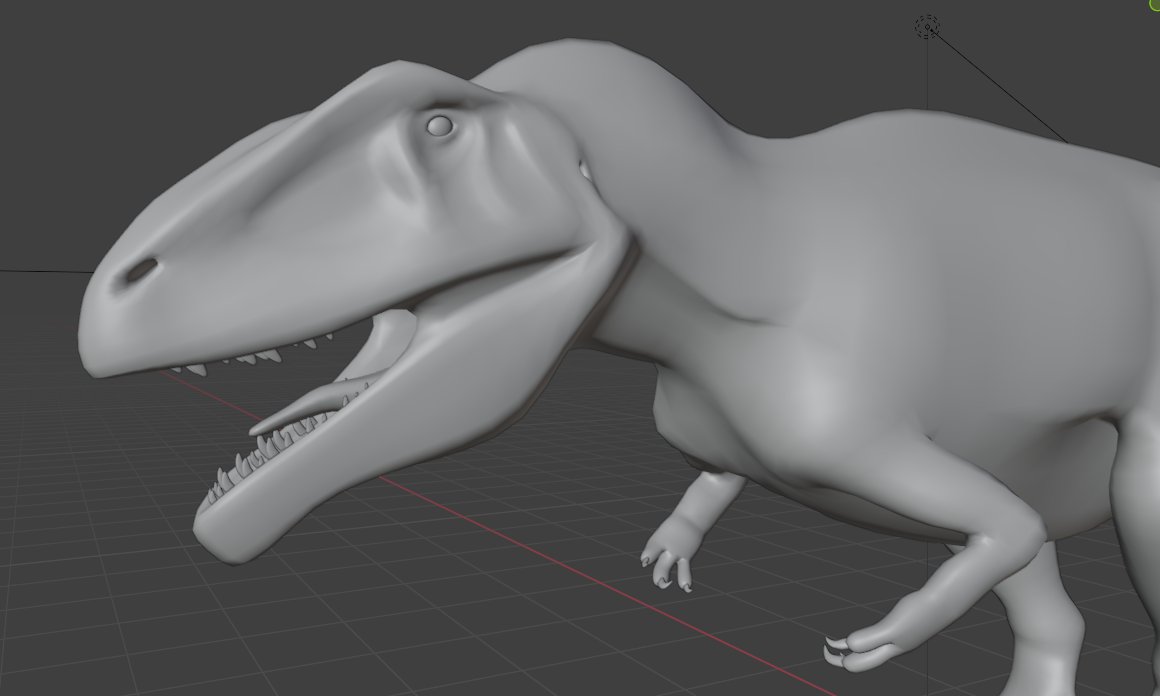Click the nostril on the dinosaur's snout

click(x=141, y=270)
